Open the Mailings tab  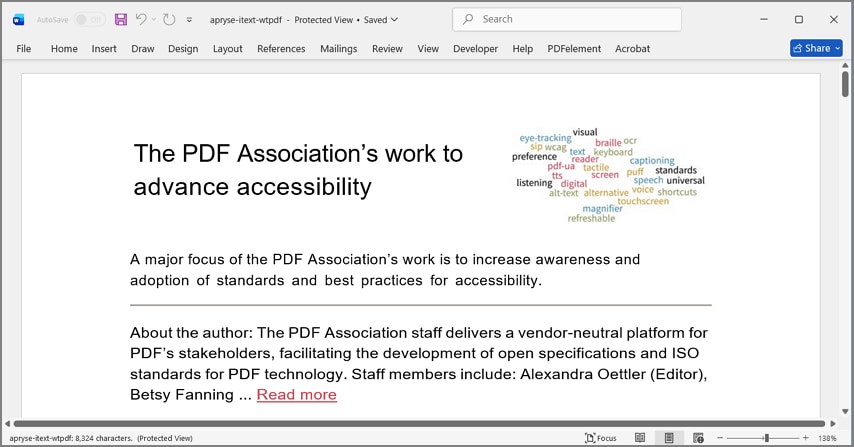click(339, 48)
